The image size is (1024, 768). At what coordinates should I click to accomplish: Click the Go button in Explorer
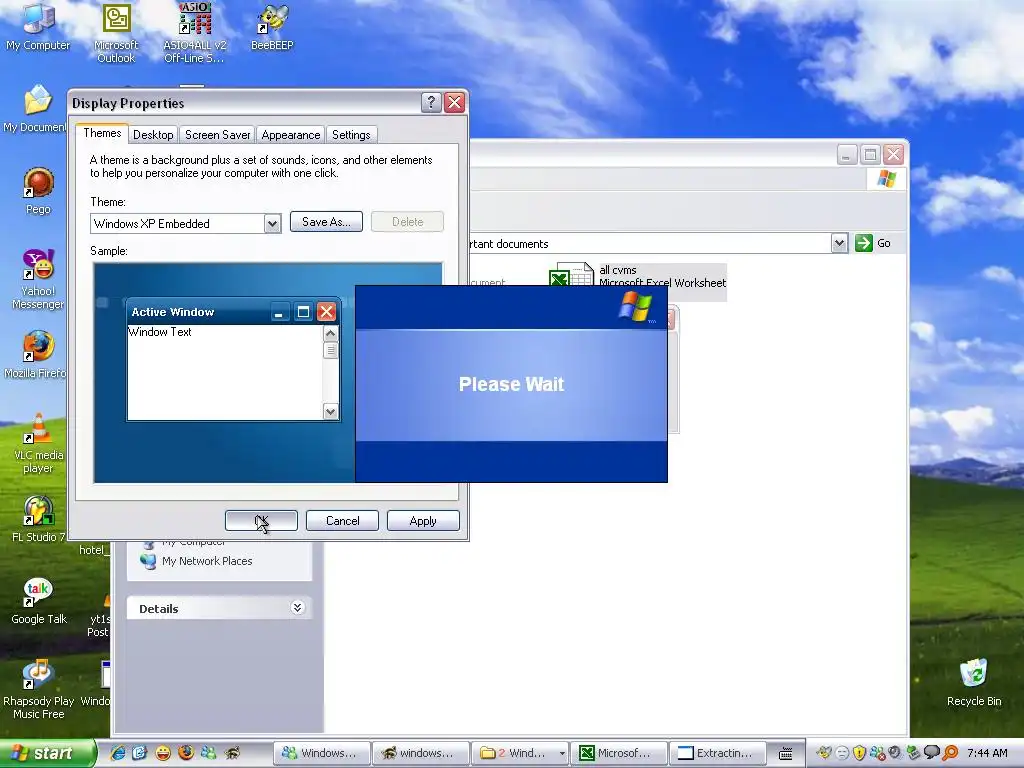click(873, 243)
